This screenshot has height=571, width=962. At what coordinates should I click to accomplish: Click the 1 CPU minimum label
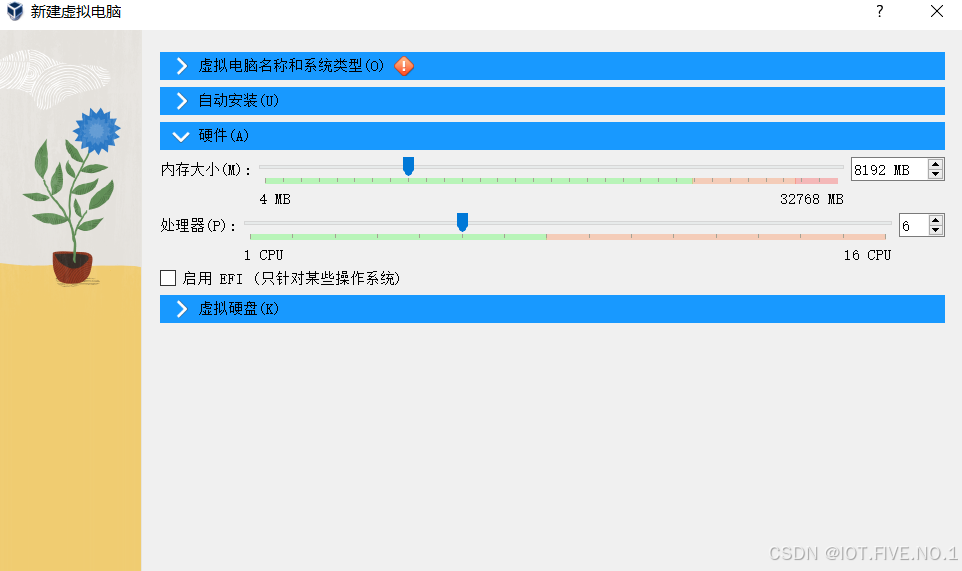point(264,255)
